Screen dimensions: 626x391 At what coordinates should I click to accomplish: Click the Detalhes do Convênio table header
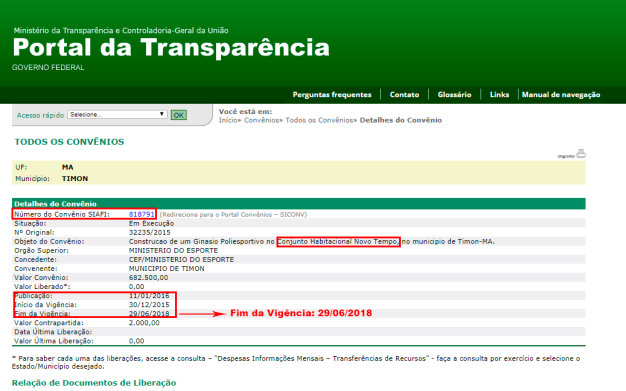point(299,203)
